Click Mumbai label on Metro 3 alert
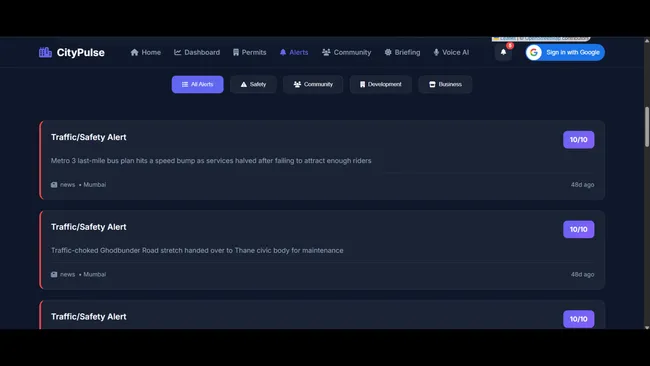 point(95,184)
